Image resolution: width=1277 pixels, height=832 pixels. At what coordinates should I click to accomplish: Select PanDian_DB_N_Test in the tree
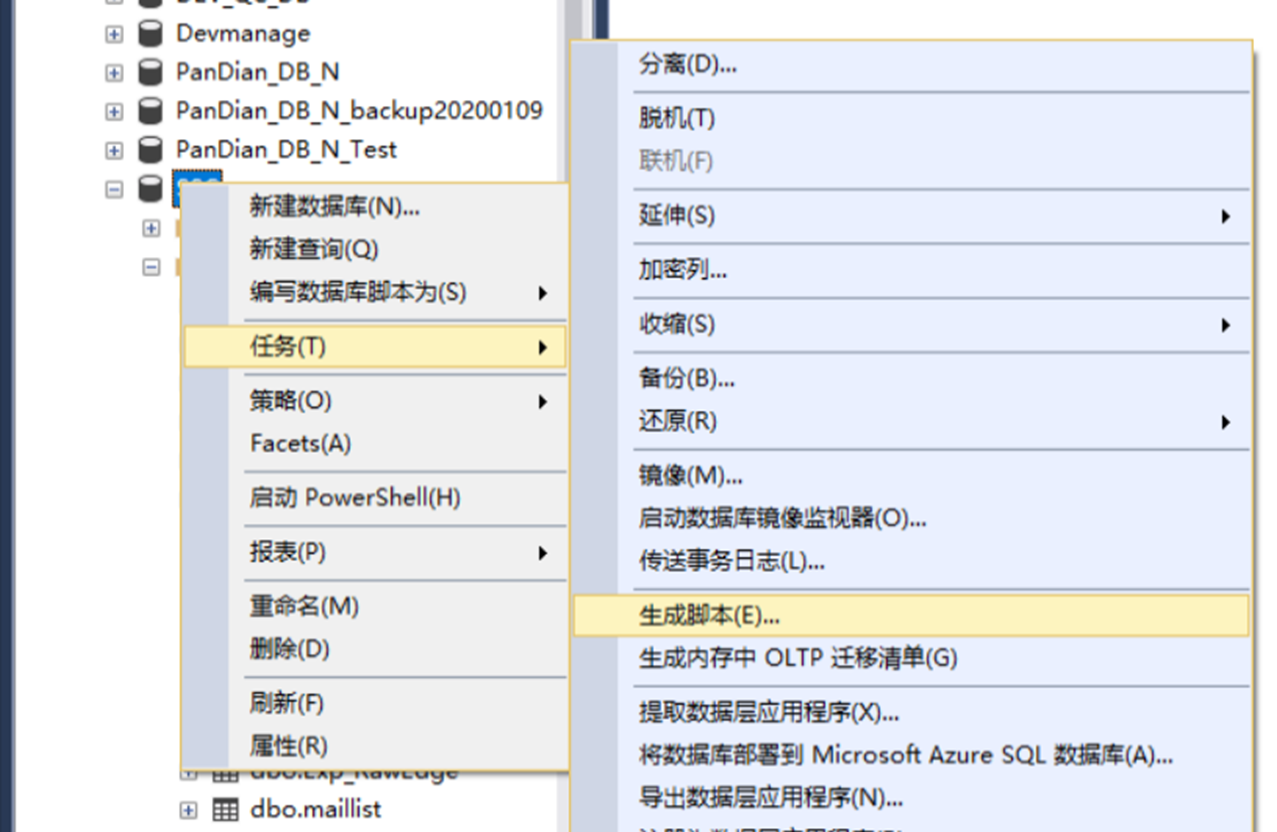pos(287,150)
